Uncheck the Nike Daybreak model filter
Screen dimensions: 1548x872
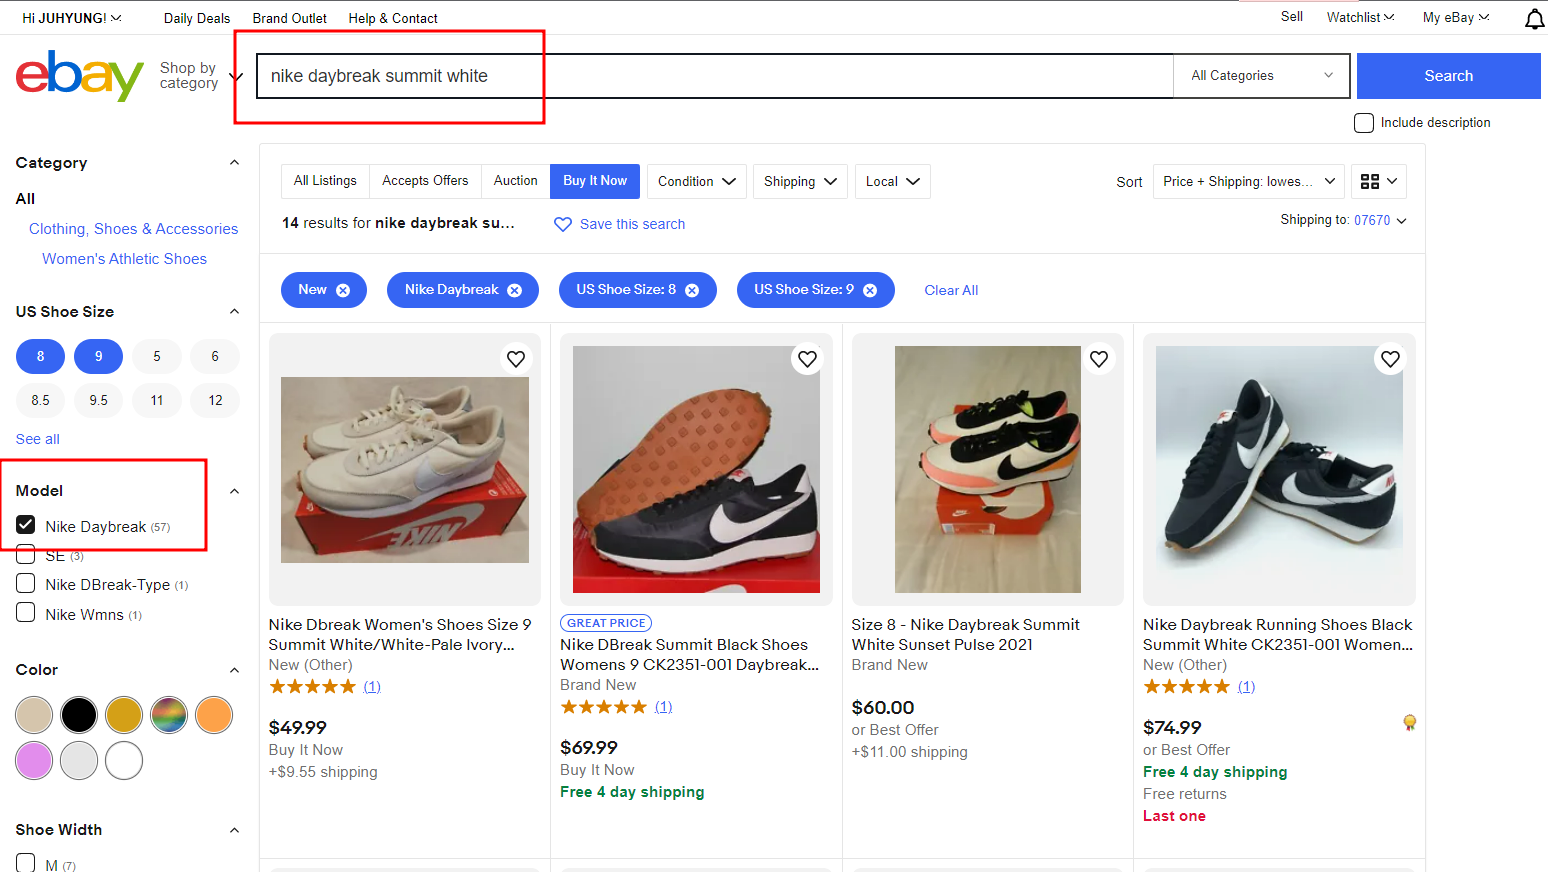pos(26,525)
